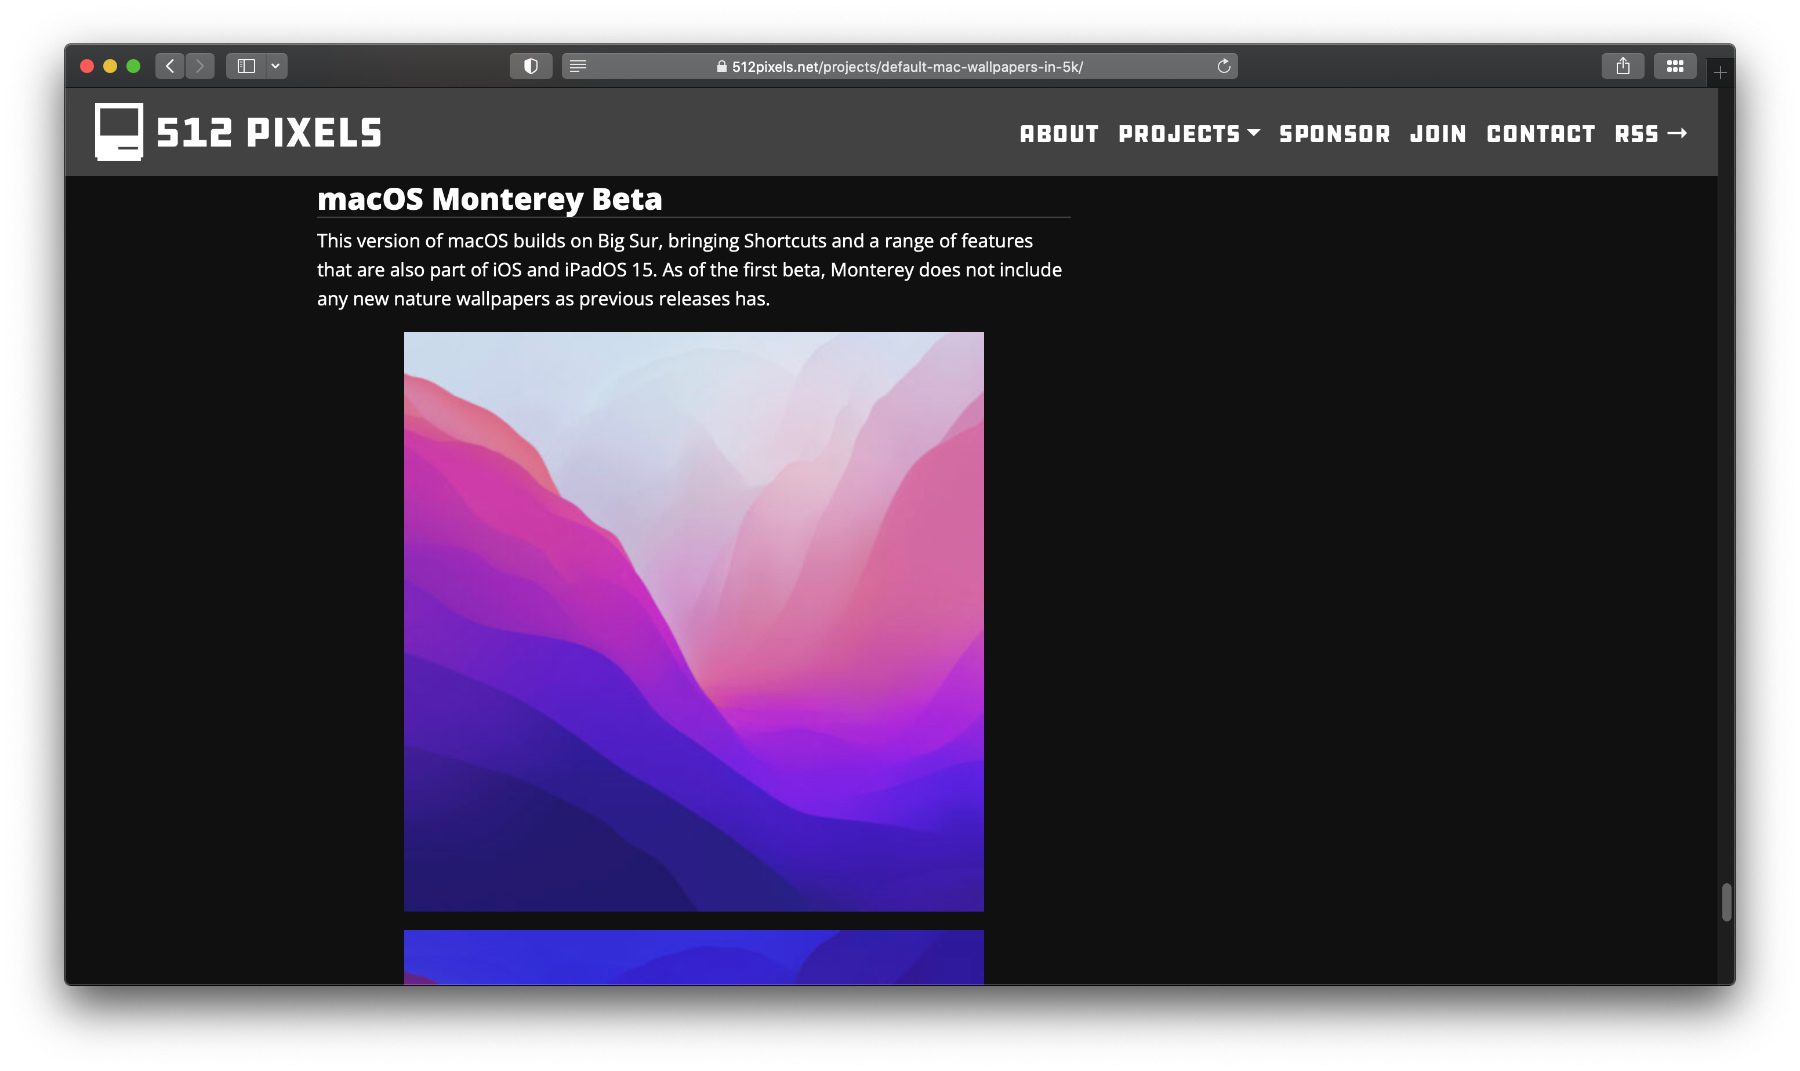Click the page vertical scrollbar thumb

(1726, 902)
